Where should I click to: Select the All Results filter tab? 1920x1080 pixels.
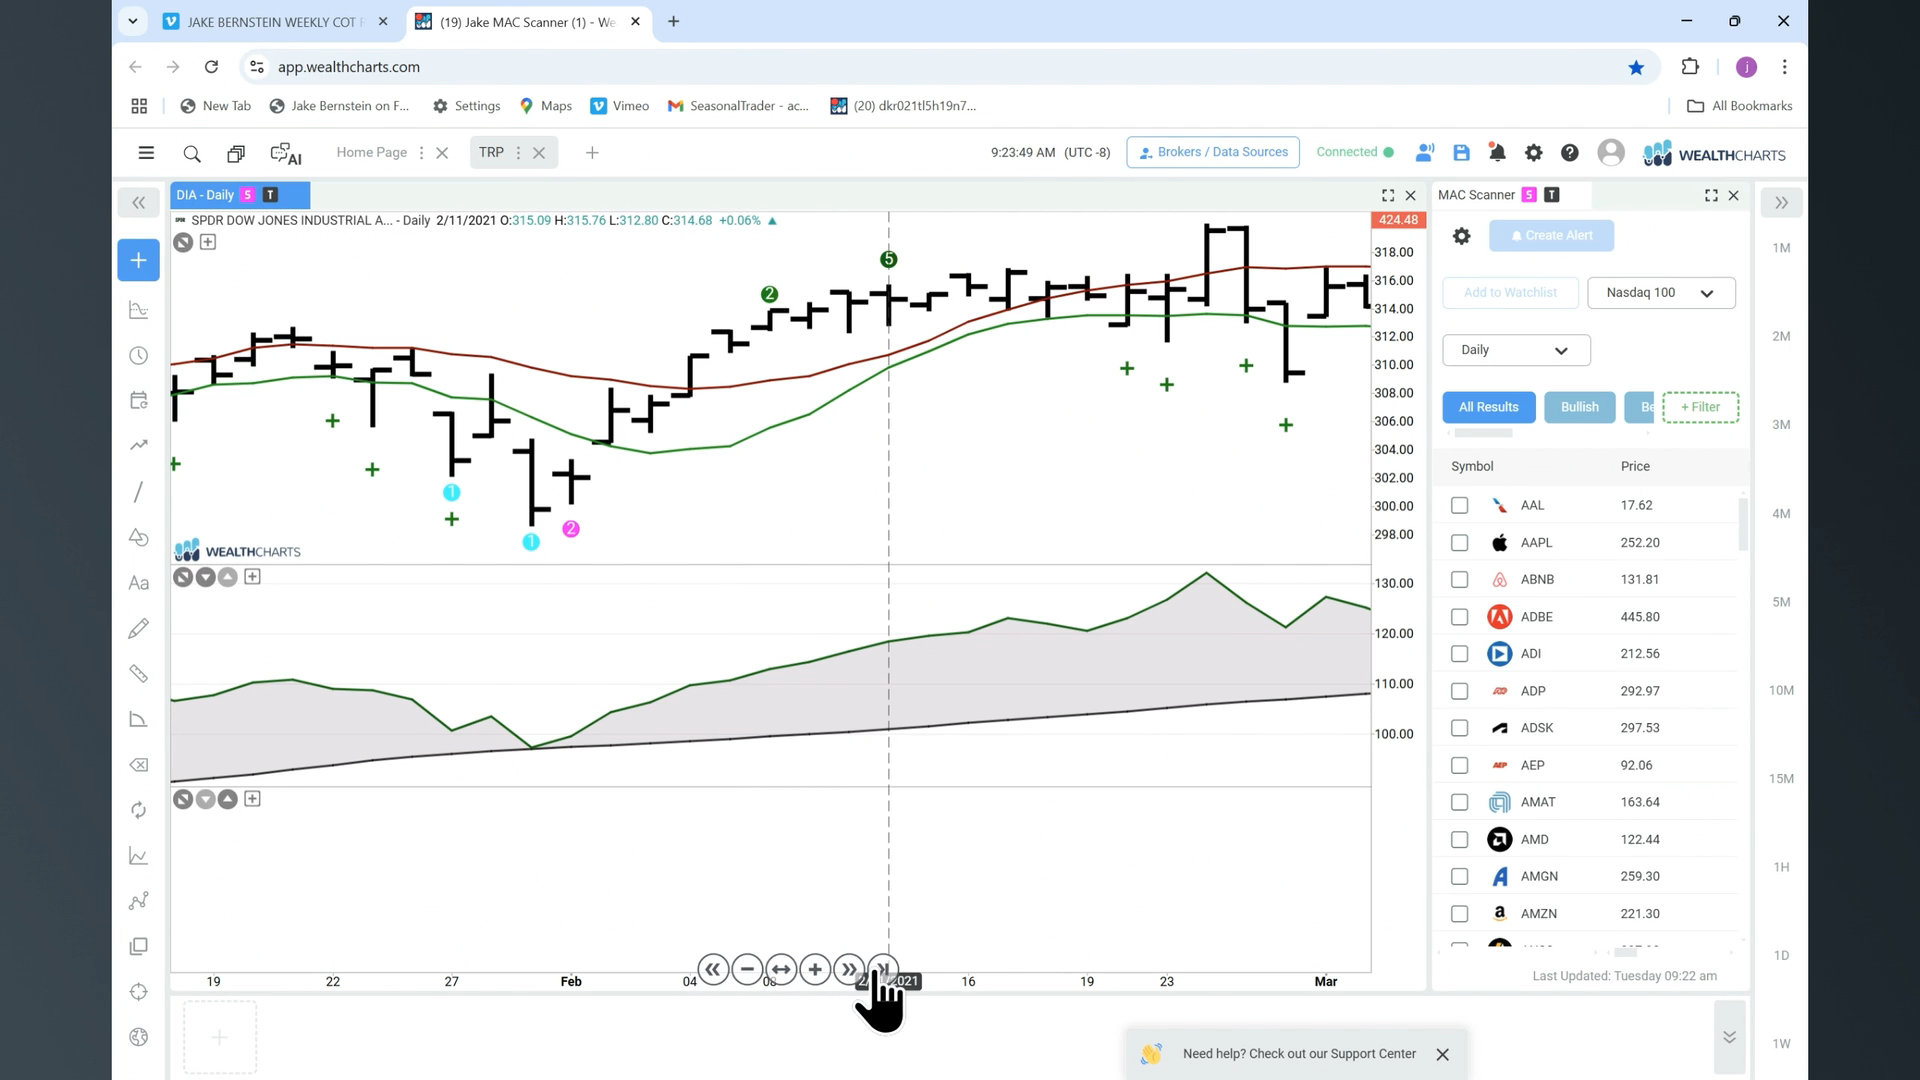1488,407
